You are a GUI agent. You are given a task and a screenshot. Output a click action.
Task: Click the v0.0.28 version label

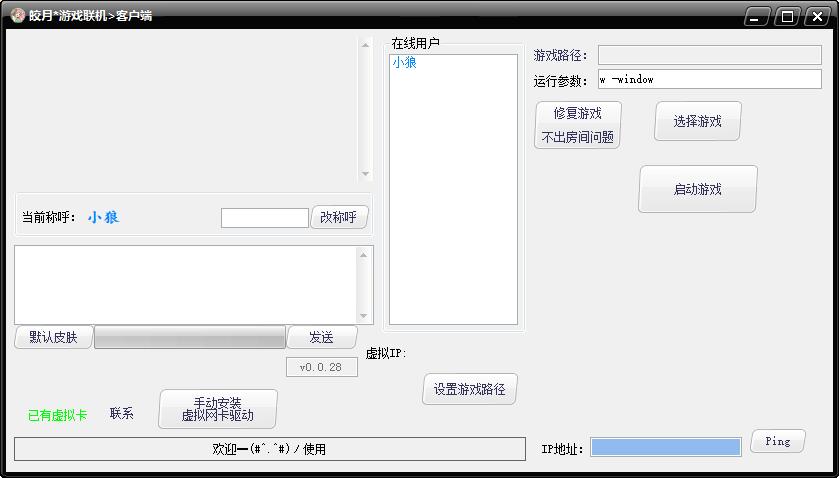coord(322,367)
